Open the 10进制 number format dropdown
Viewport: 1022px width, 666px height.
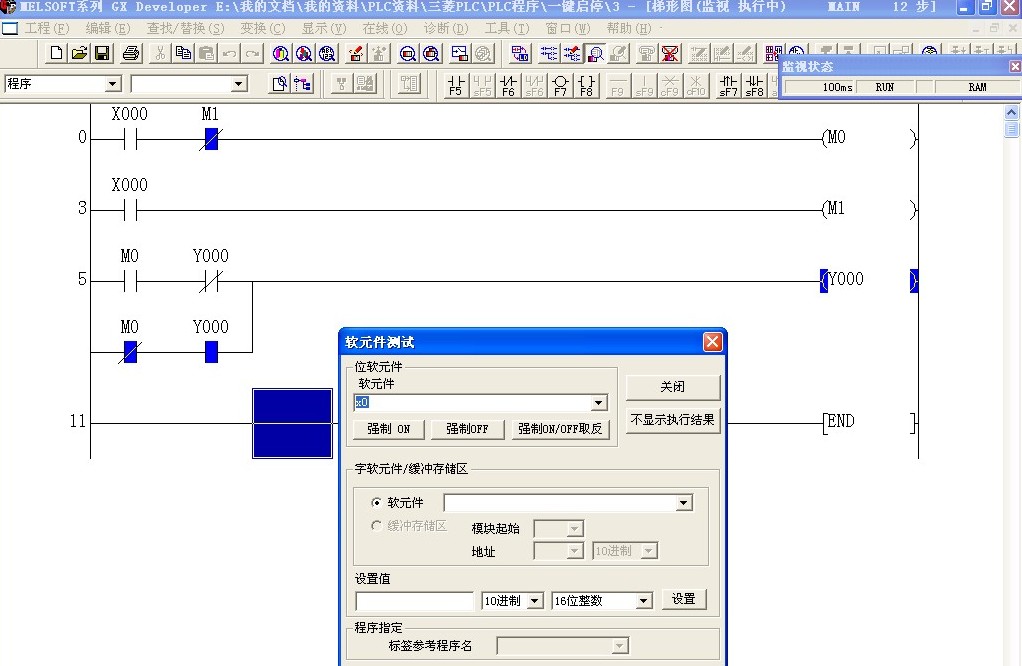[534, 601]
